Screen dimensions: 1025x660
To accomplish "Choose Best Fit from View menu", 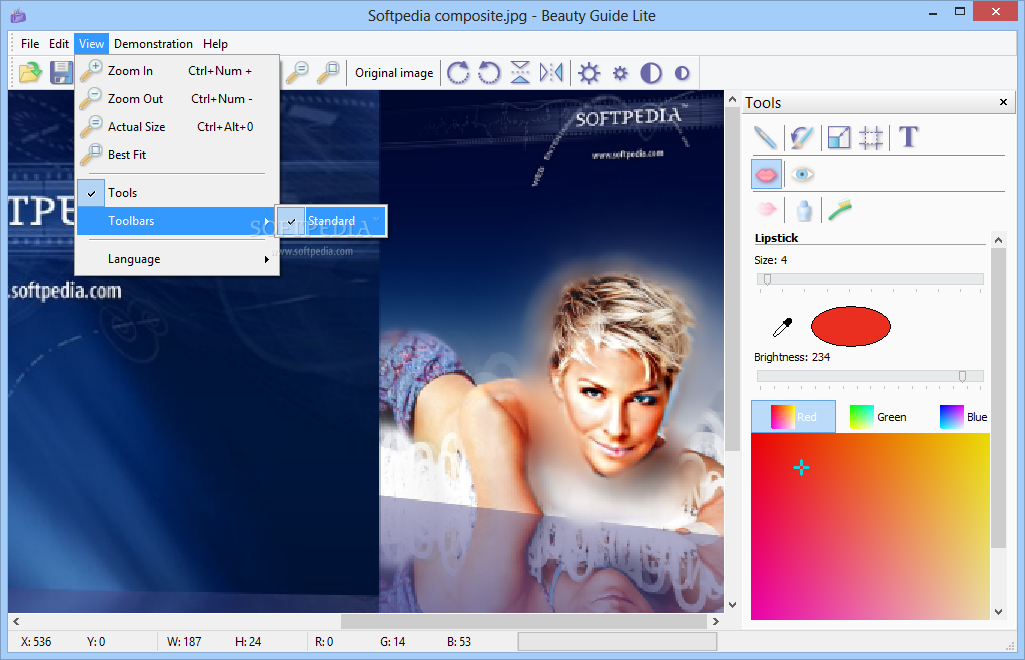I will pyautogui.click(x=177, y=155).
